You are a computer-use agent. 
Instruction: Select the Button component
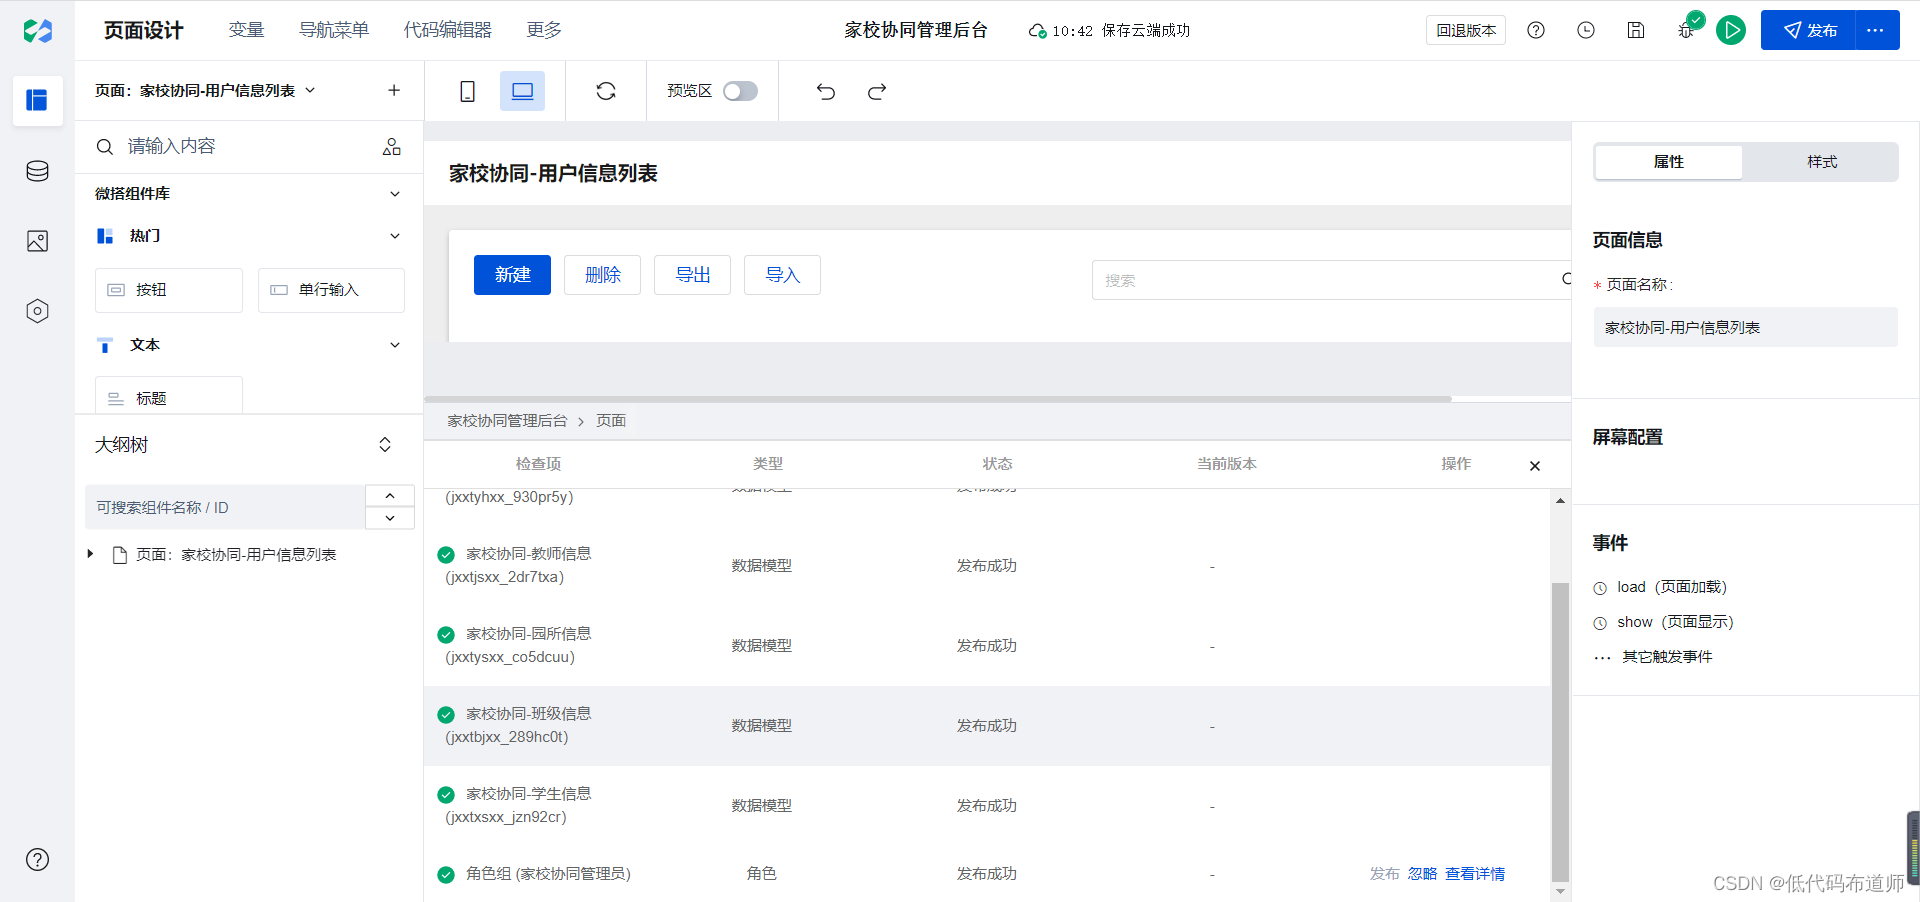tap(169, 290)
